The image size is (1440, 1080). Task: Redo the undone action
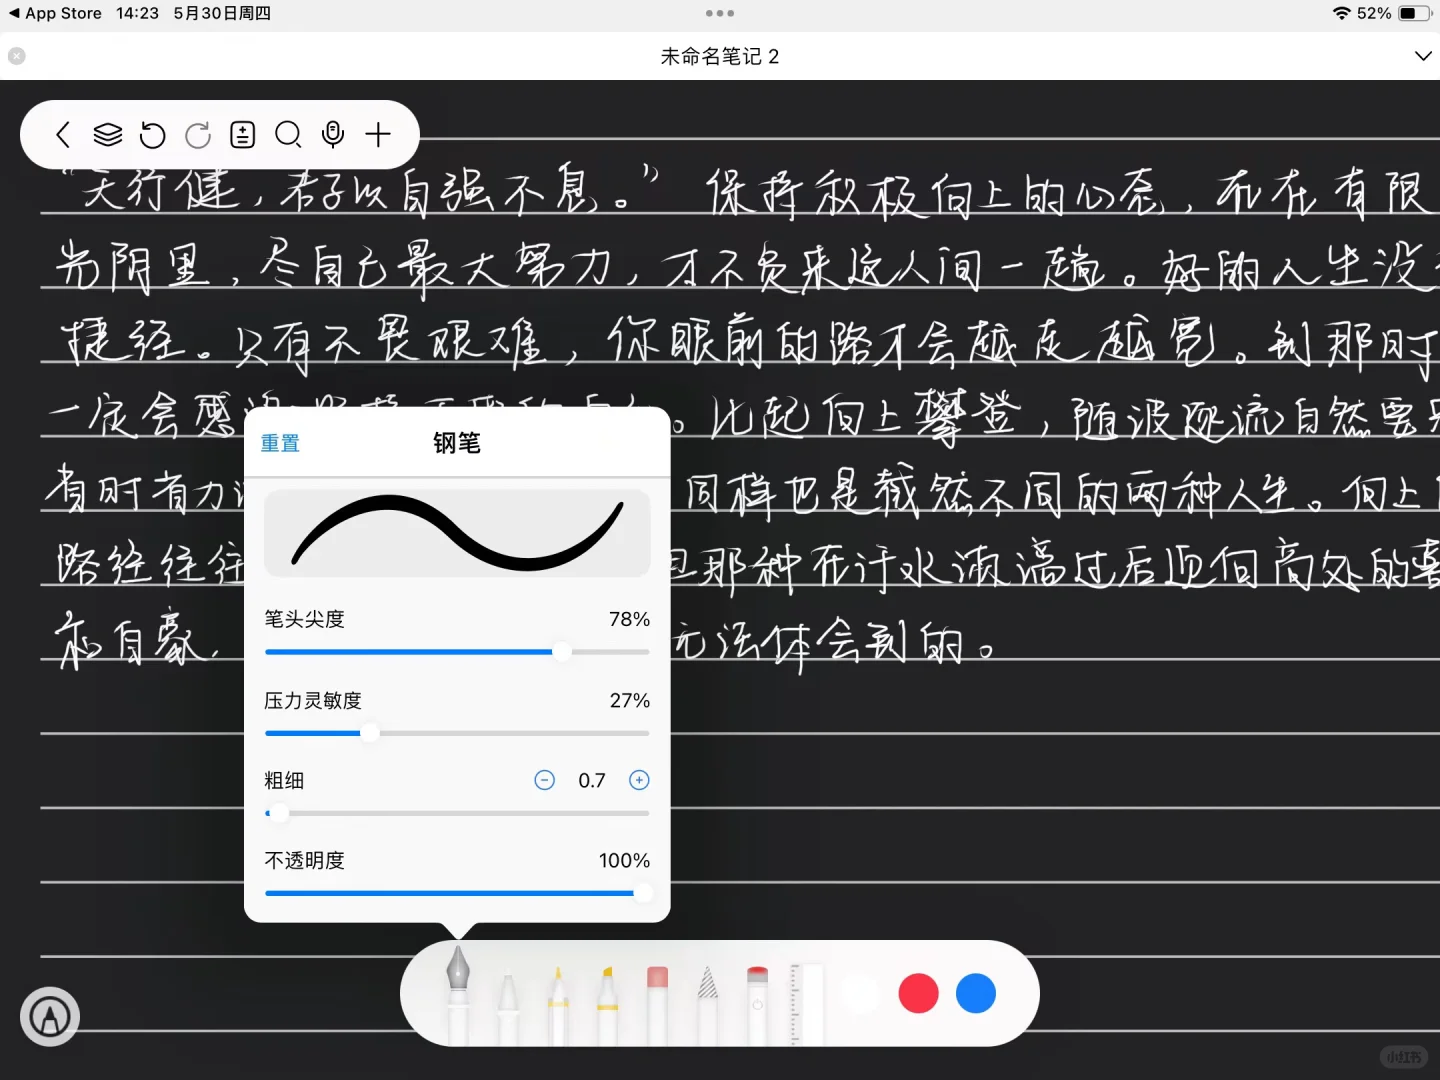pos(198,135)
